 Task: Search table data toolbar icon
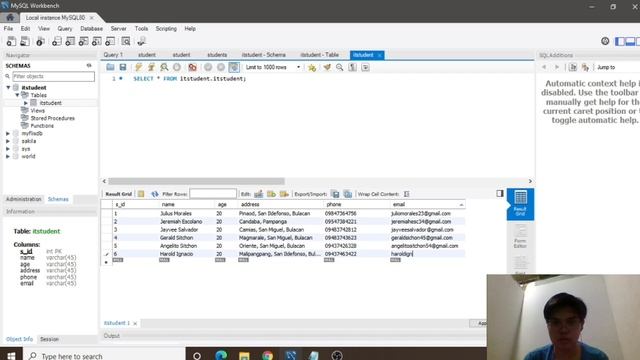[126, 41]
